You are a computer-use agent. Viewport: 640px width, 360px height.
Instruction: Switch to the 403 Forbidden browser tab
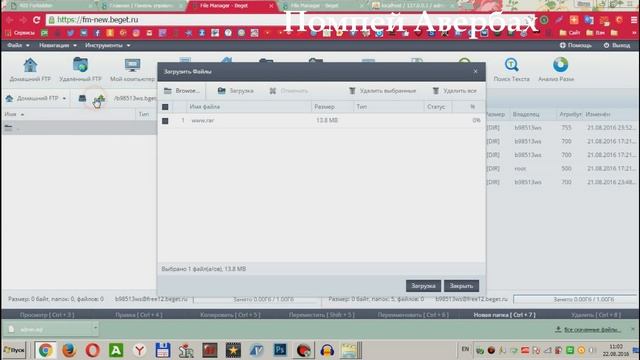coord(50,6)
